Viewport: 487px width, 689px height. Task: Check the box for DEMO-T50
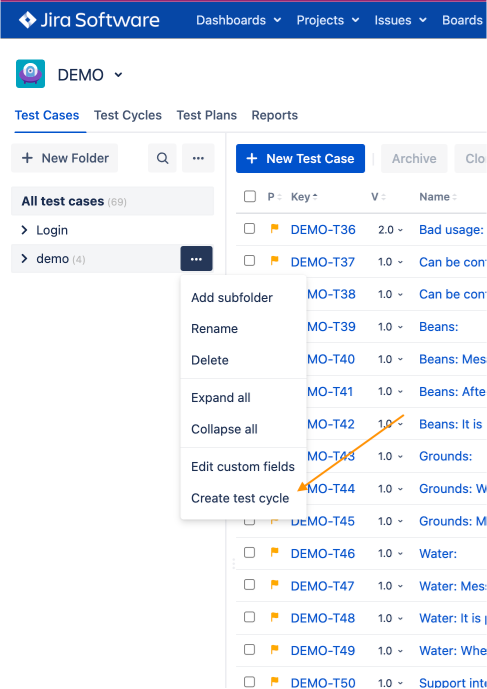[x=249, y=682]
